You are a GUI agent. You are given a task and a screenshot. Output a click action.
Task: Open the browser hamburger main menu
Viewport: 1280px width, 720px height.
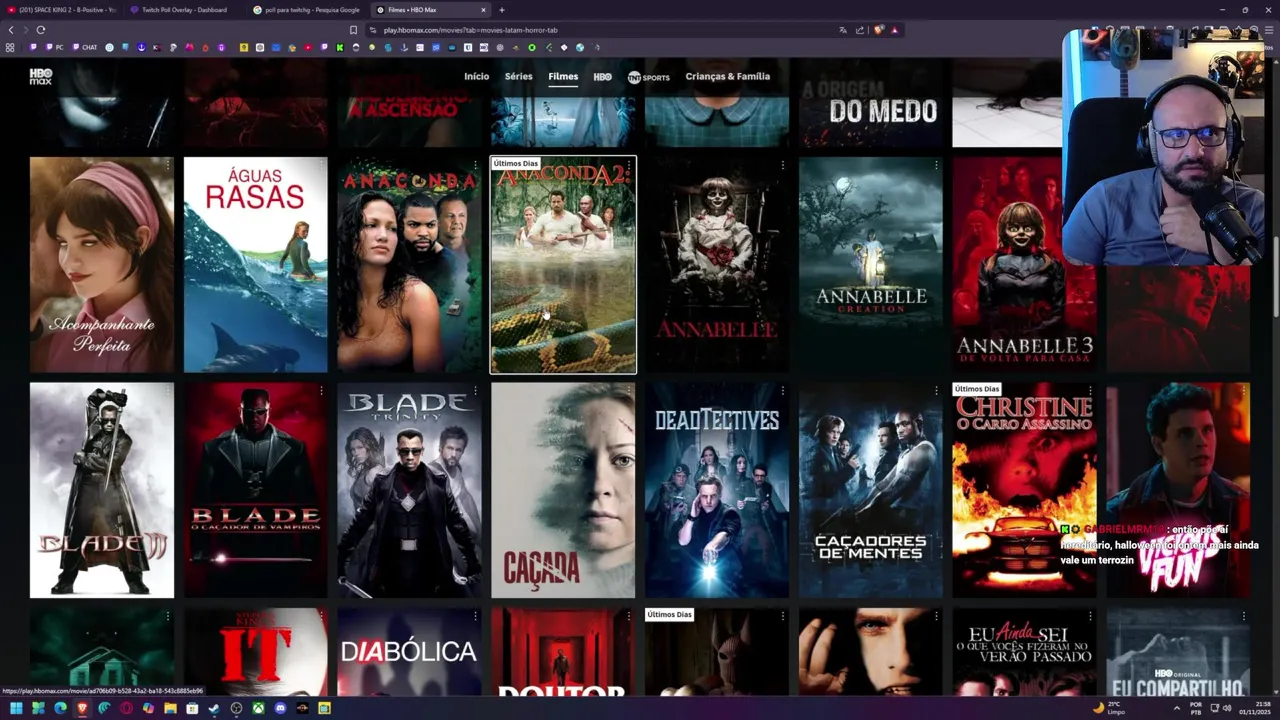pos(1271,30)
